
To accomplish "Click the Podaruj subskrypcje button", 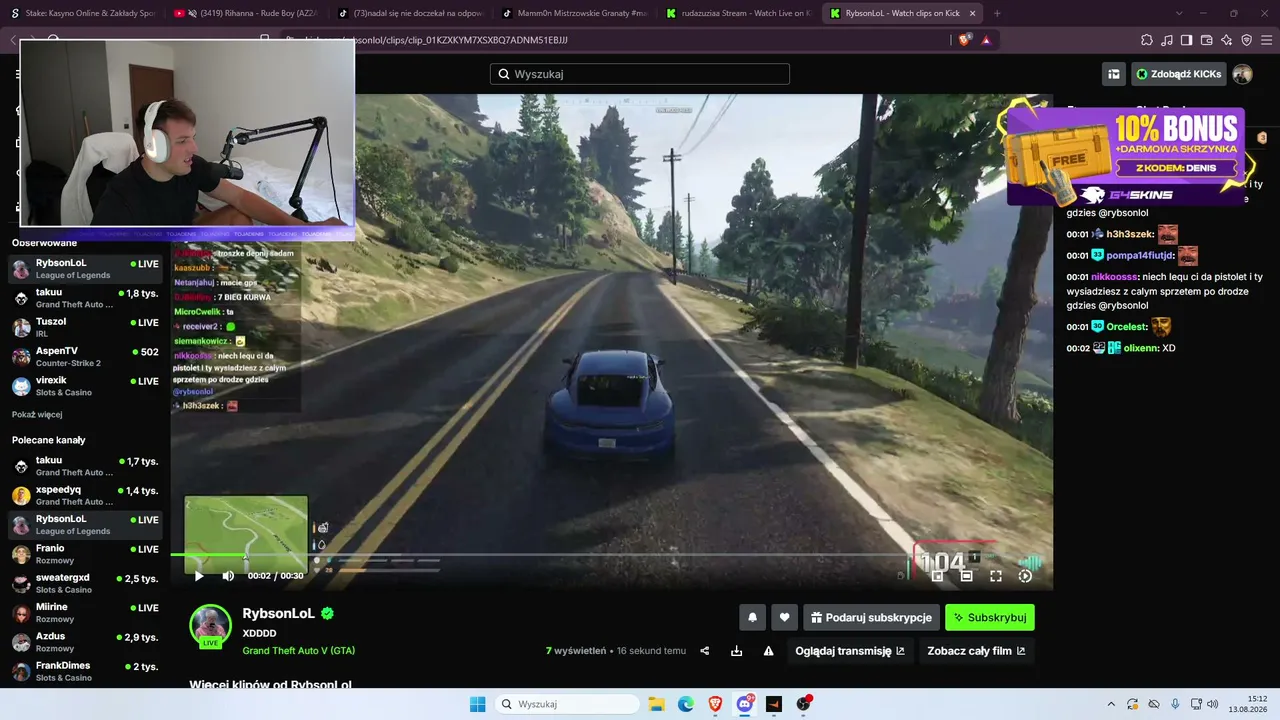I will point(872,618).
